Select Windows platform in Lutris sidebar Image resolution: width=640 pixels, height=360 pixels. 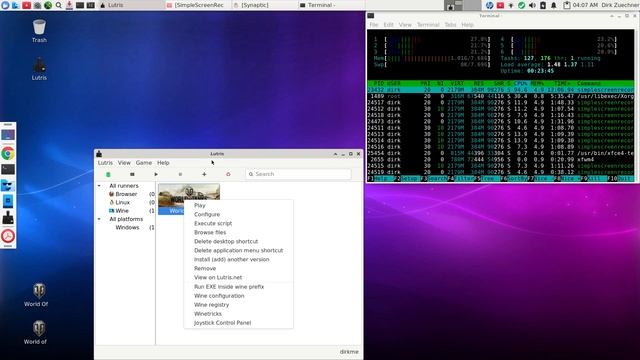point(127,227)
